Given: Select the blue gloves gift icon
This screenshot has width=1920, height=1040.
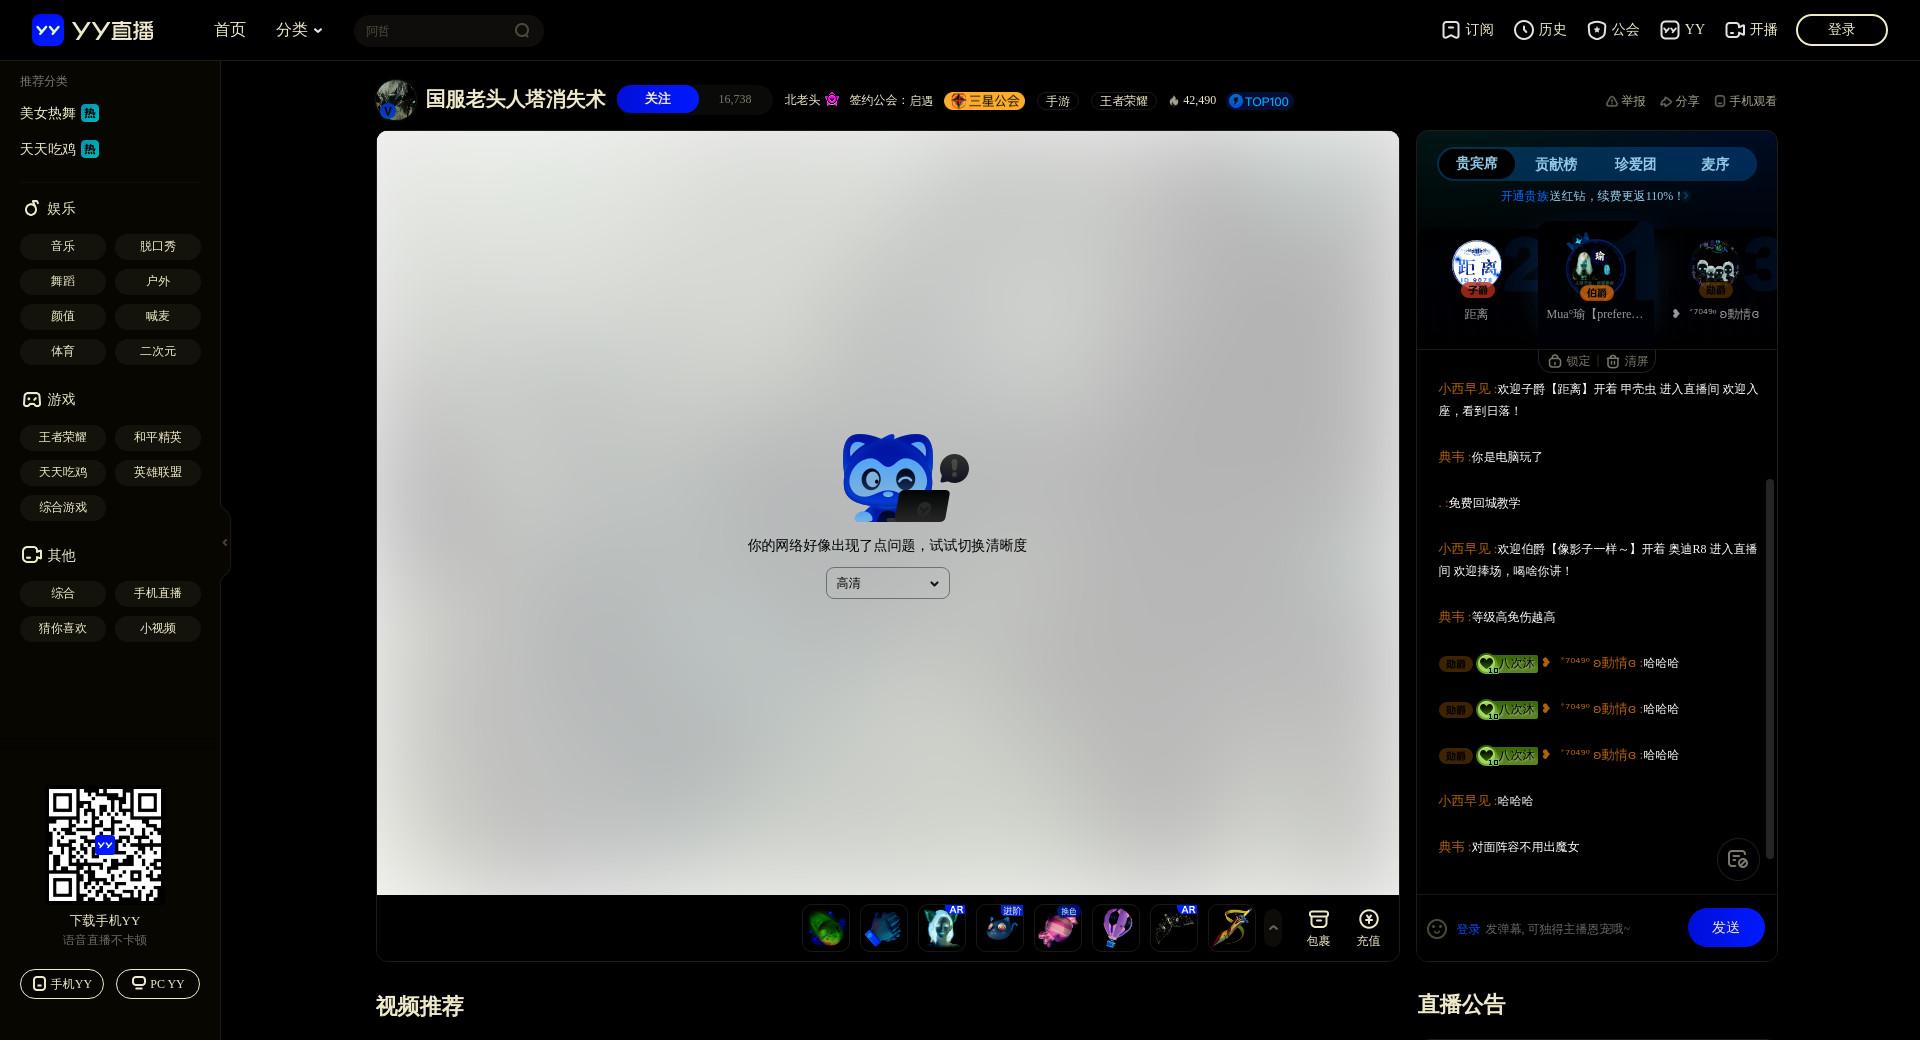Looking at the screenshot, I should tap(884, 928).
